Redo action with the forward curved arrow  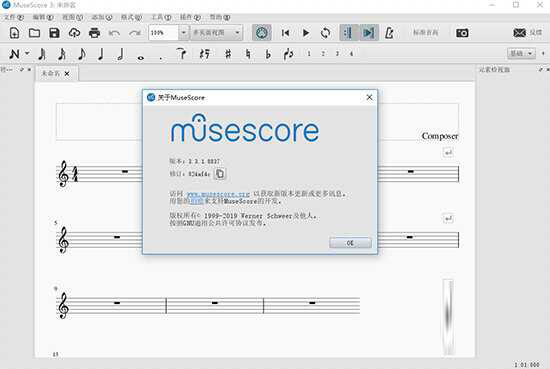135,33
